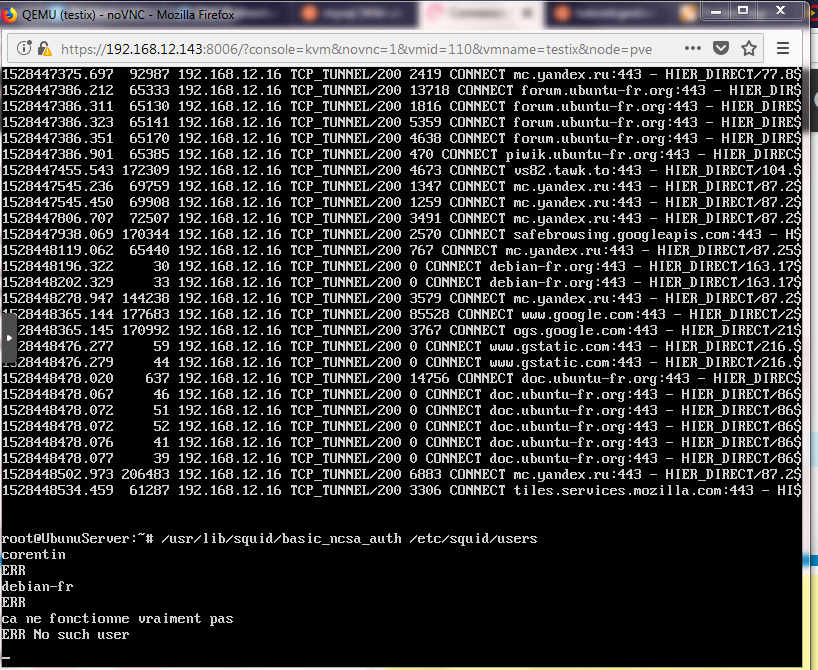Click the typed line 'corentin'

(x=34, y=555)
